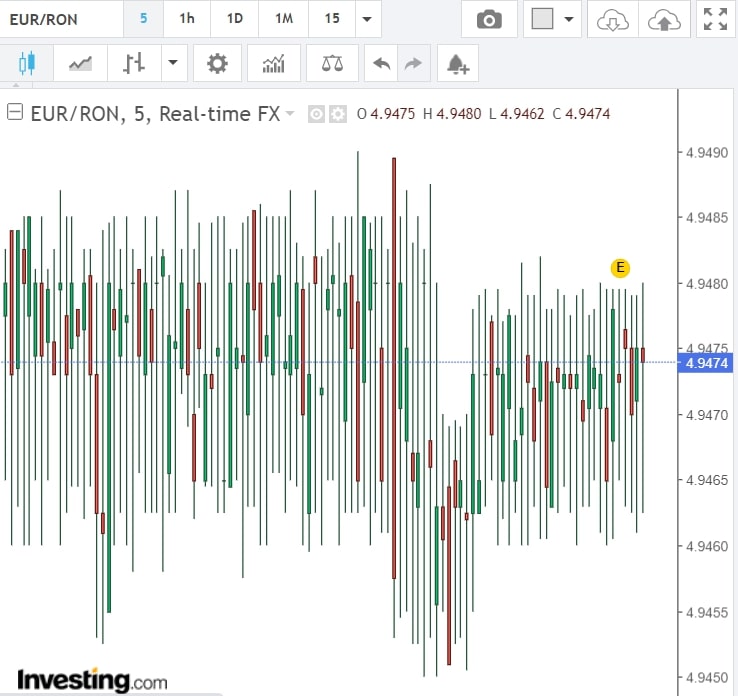
Task: Load a saved chart layout from cloud
Action: coord(612,19)
